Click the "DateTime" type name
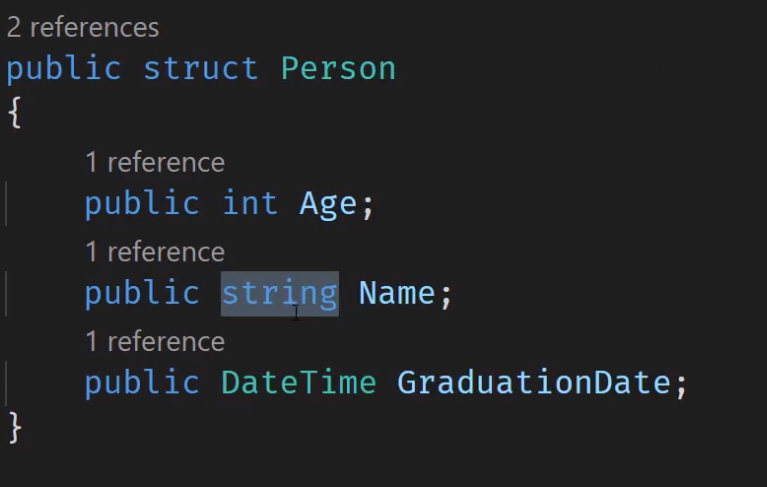 (x=298, y=383)
